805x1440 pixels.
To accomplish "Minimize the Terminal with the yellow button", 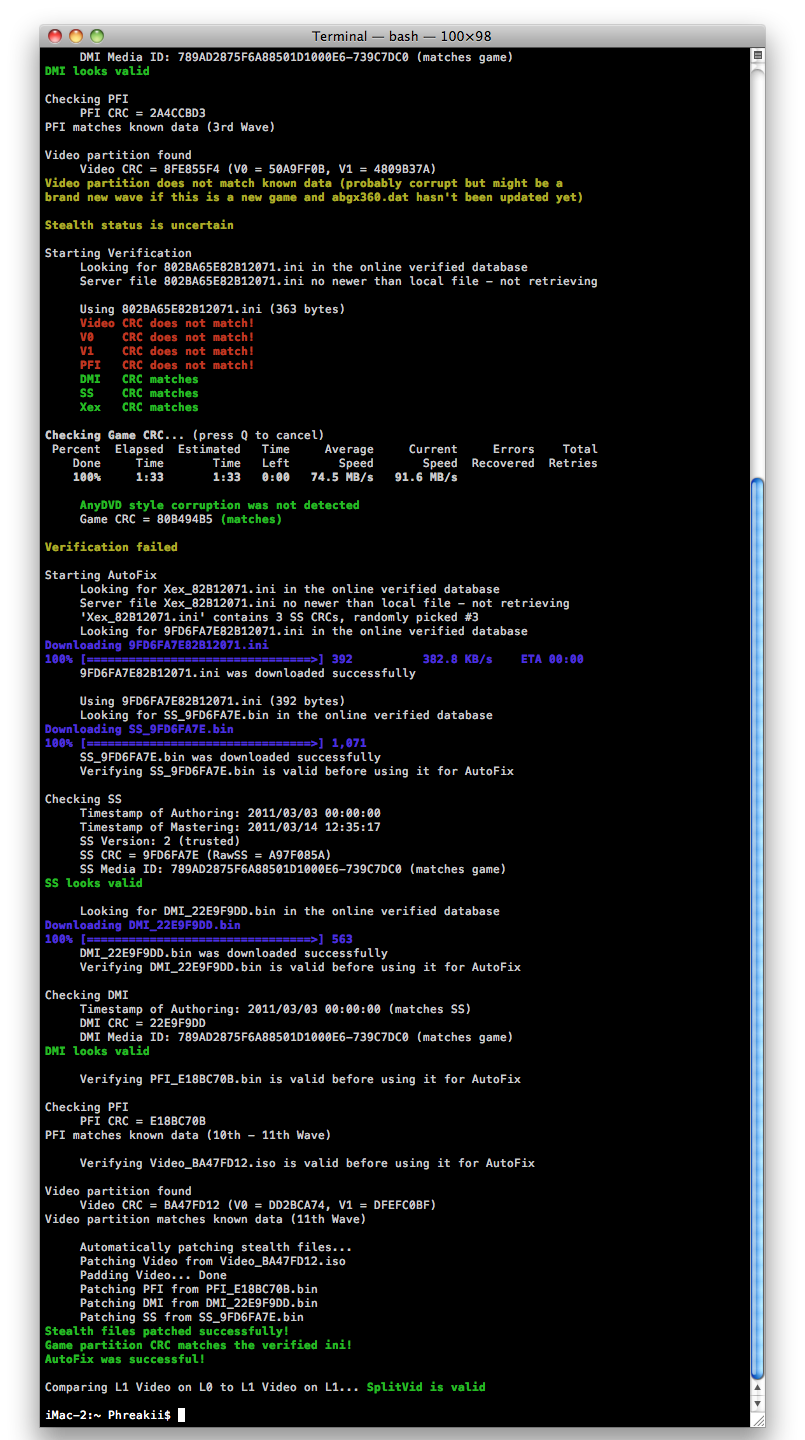I will [78, 36].
